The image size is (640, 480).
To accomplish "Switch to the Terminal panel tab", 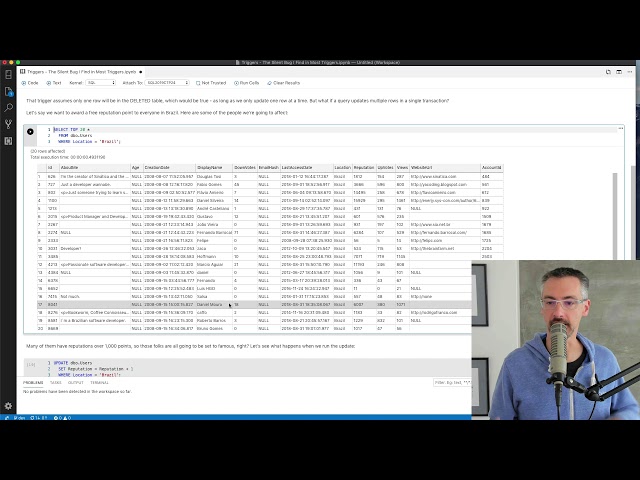I will (99, 383).
